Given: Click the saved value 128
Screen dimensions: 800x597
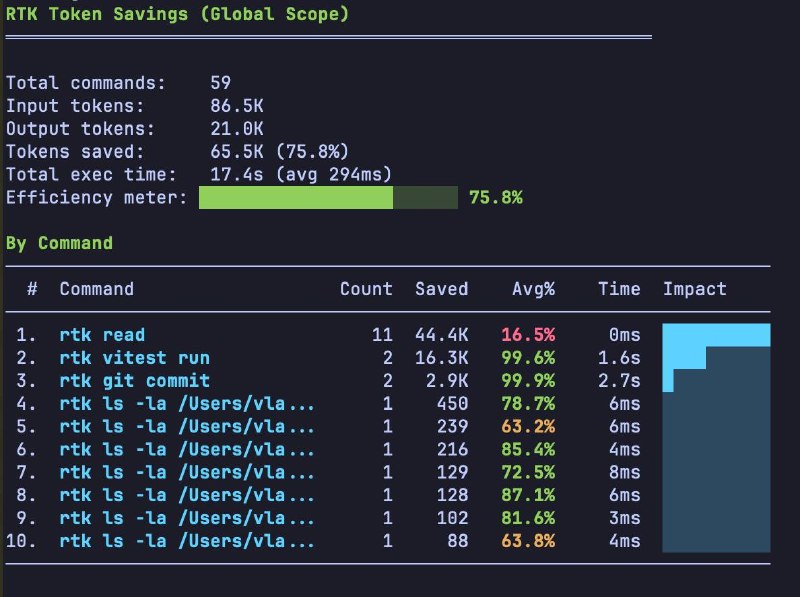Looking at the screenshot, I should coord(453,495).
